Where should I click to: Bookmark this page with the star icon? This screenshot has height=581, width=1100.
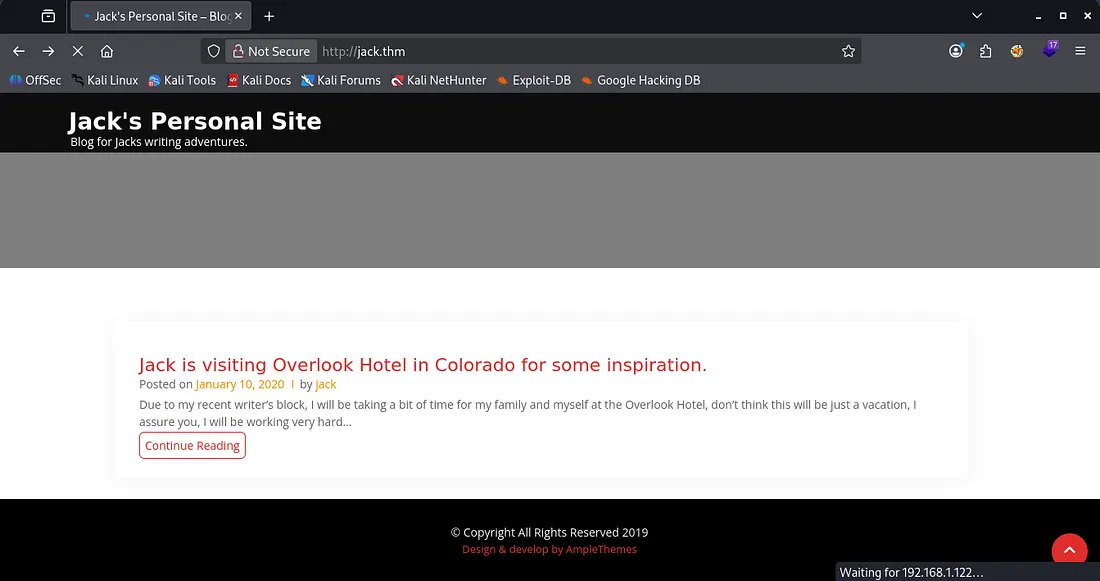tap(848, 51)
